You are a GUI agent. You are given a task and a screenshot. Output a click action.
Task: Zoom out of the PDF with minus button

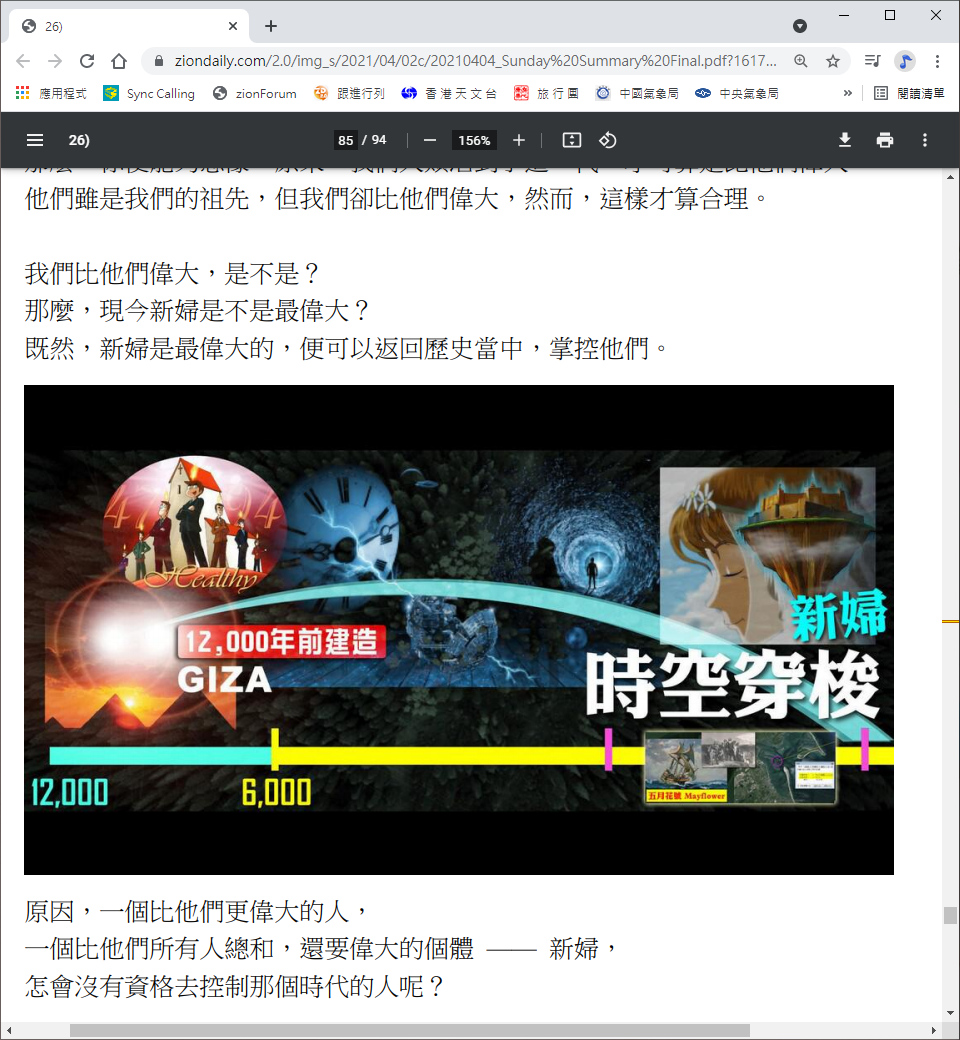pos(430,140)
